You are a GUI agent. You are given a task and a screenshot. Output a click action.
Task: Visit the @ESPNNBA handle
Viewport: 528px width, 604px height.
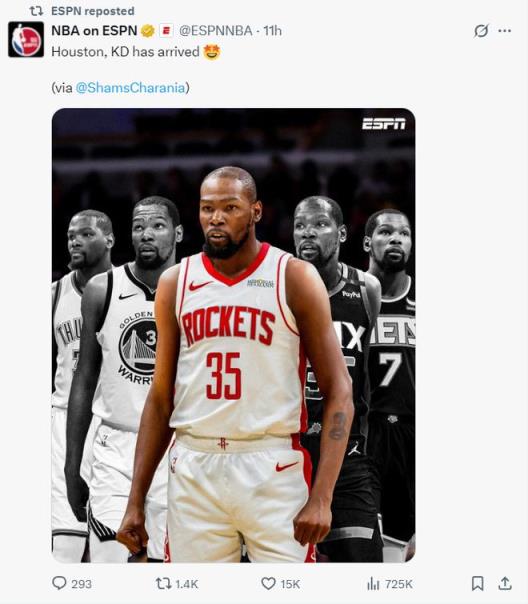pos(216,31)
